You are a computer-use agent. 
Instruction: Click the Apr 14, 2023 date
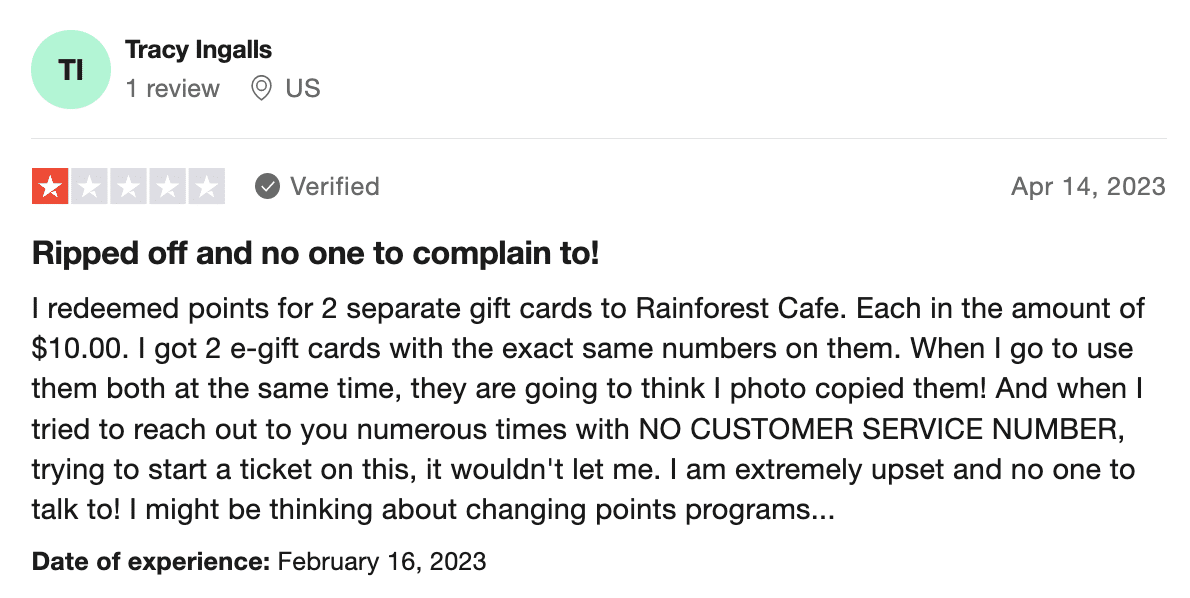(1088, 187)
